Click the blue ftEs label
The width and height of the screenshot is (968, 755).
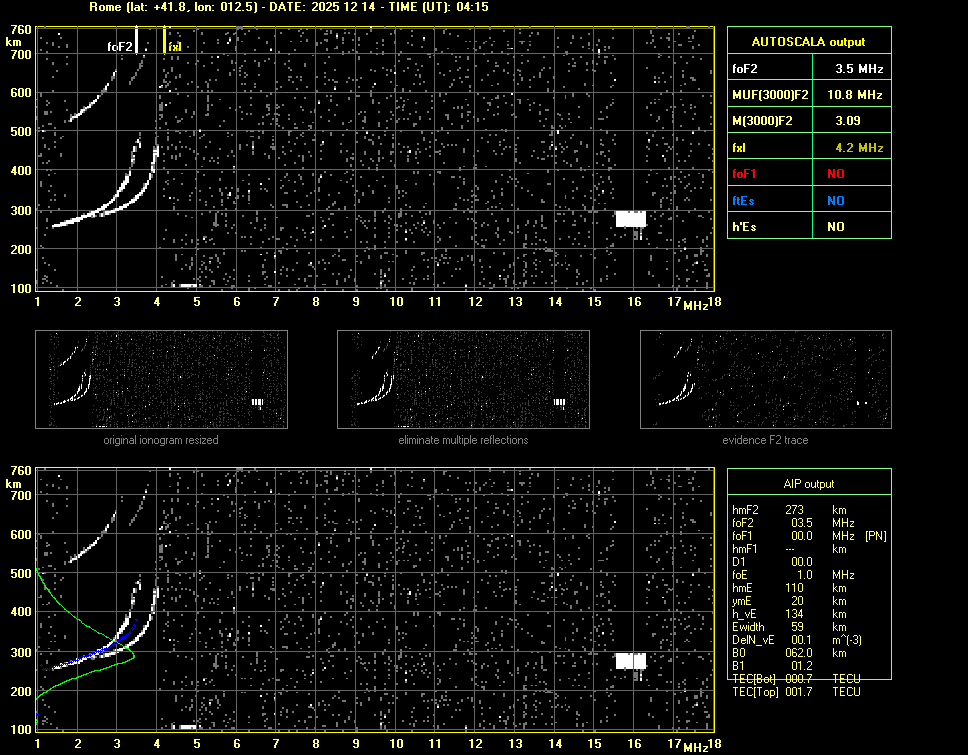coord(743,200)
